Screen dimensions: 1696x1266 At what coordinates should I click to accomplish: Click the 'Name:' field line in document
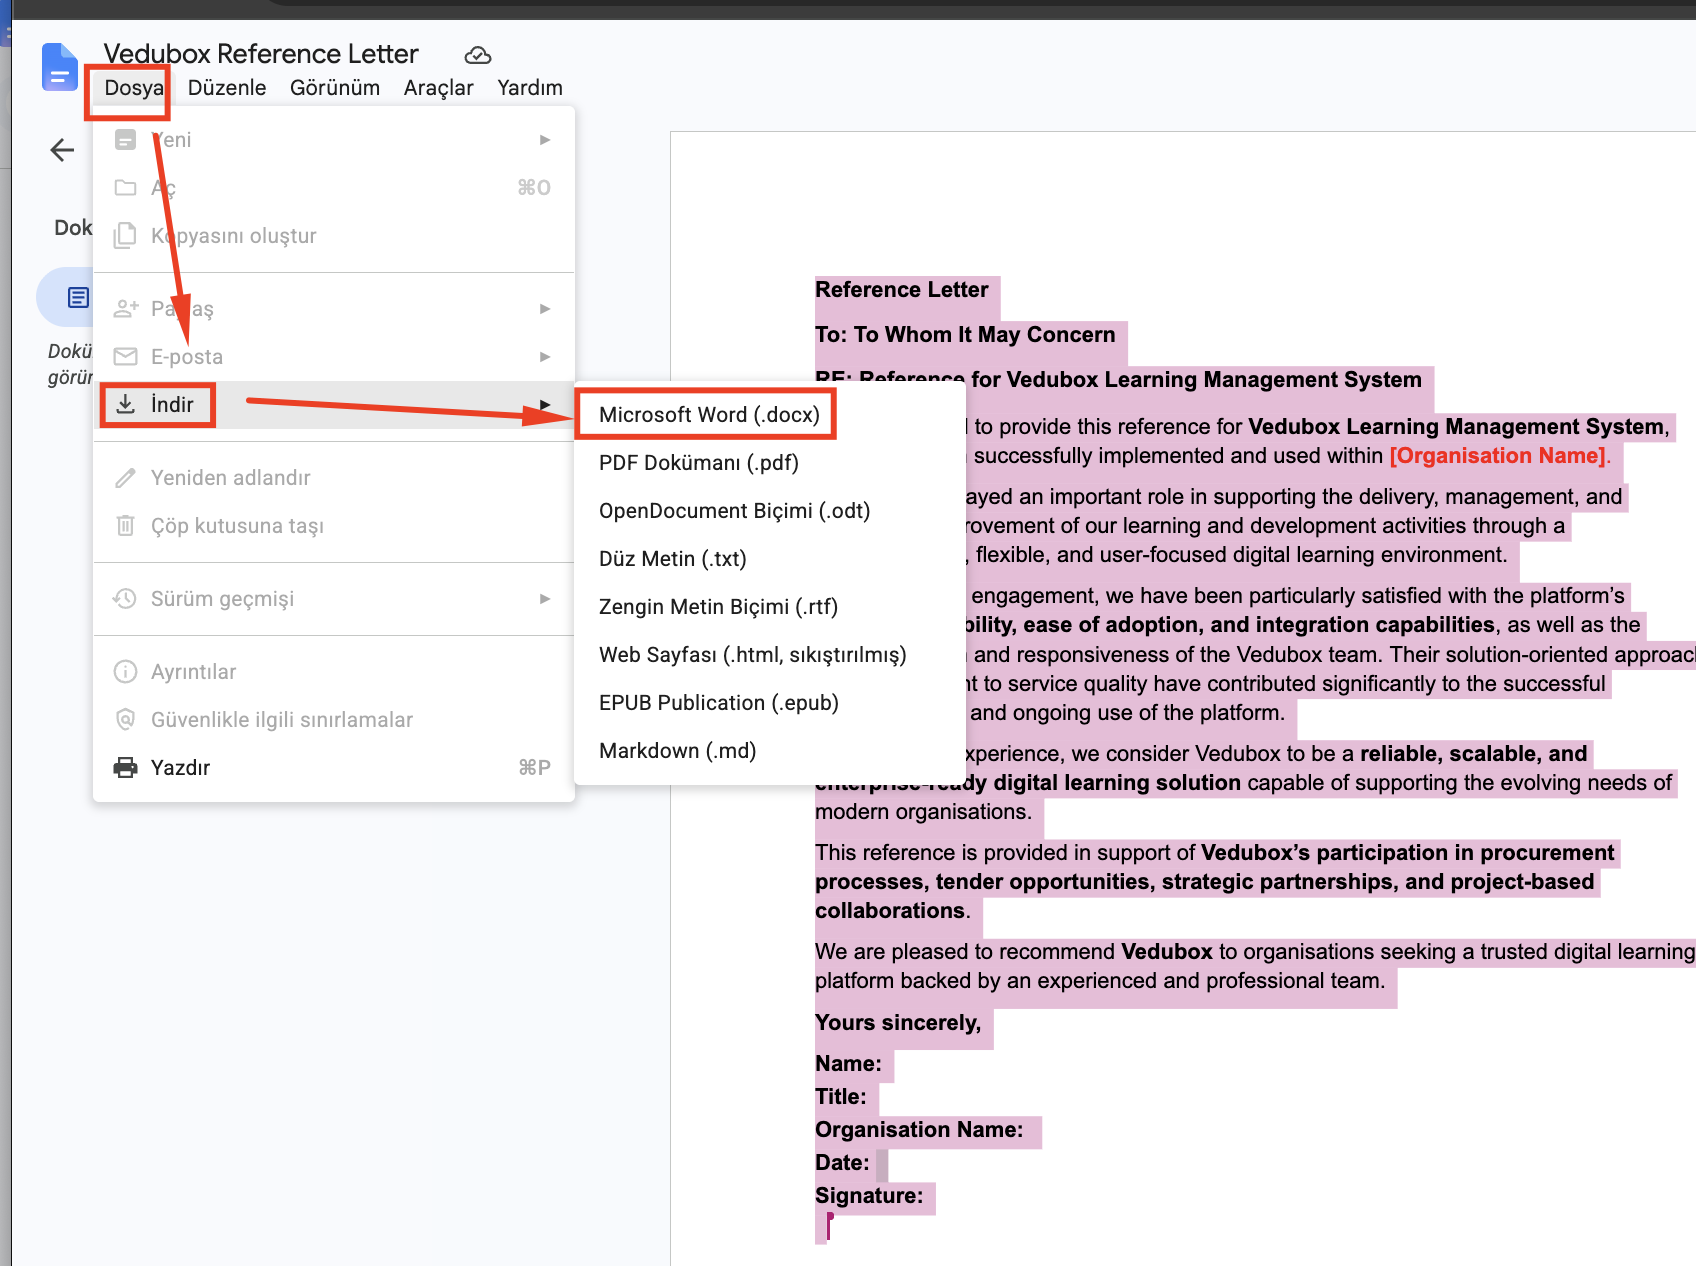[x=848, y=1064]
